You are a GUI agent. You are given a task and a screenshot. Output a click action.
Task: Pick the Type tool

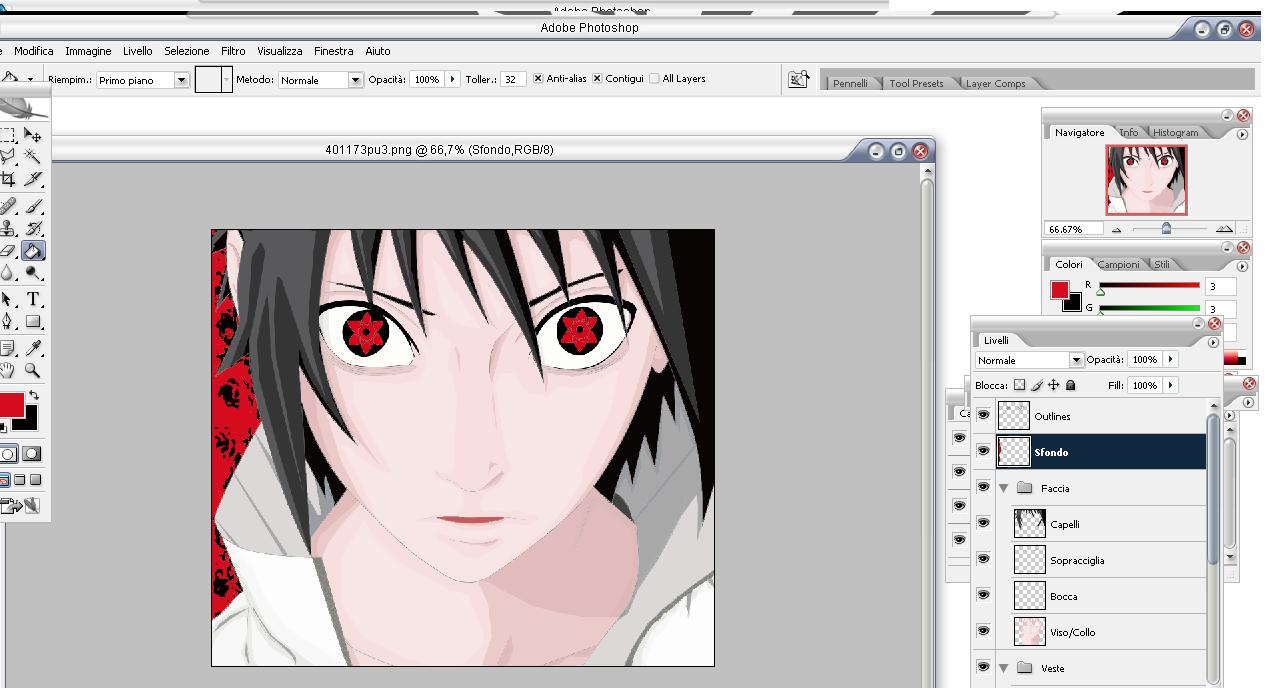click(33, 299)
